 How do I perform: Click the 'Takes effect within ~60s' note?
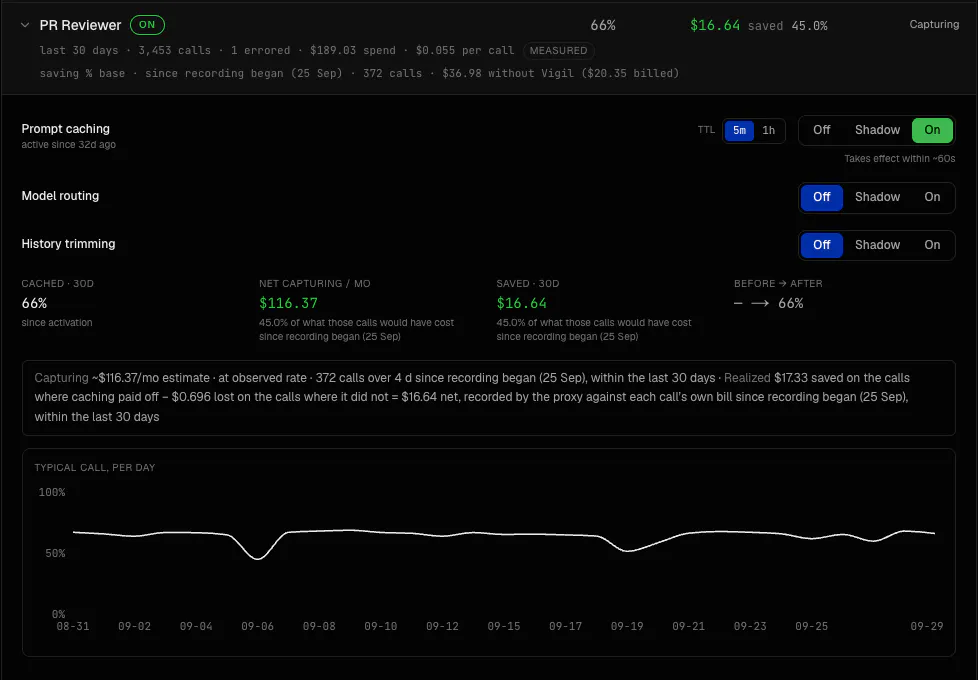coord(899,158)
